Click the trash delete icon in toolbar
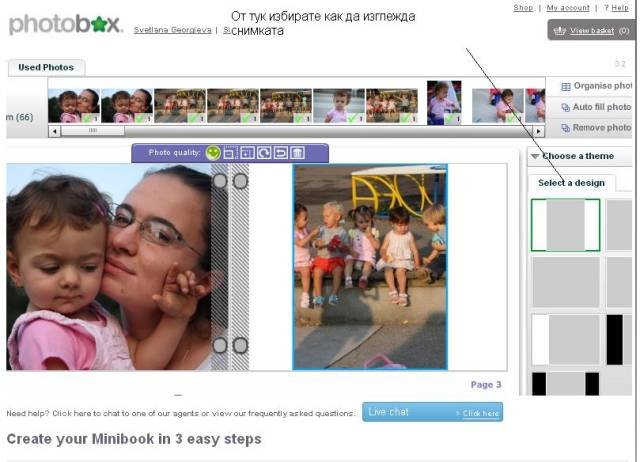 pos(298,153)
